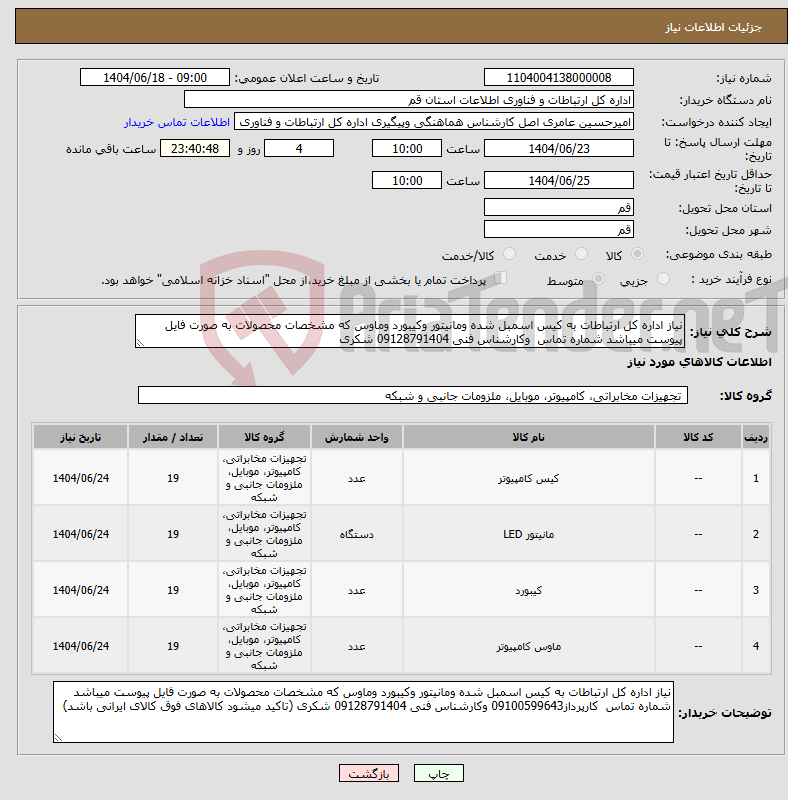Click date 1404/06/24 in ماوس کامپیوتر row

point(81,646)
